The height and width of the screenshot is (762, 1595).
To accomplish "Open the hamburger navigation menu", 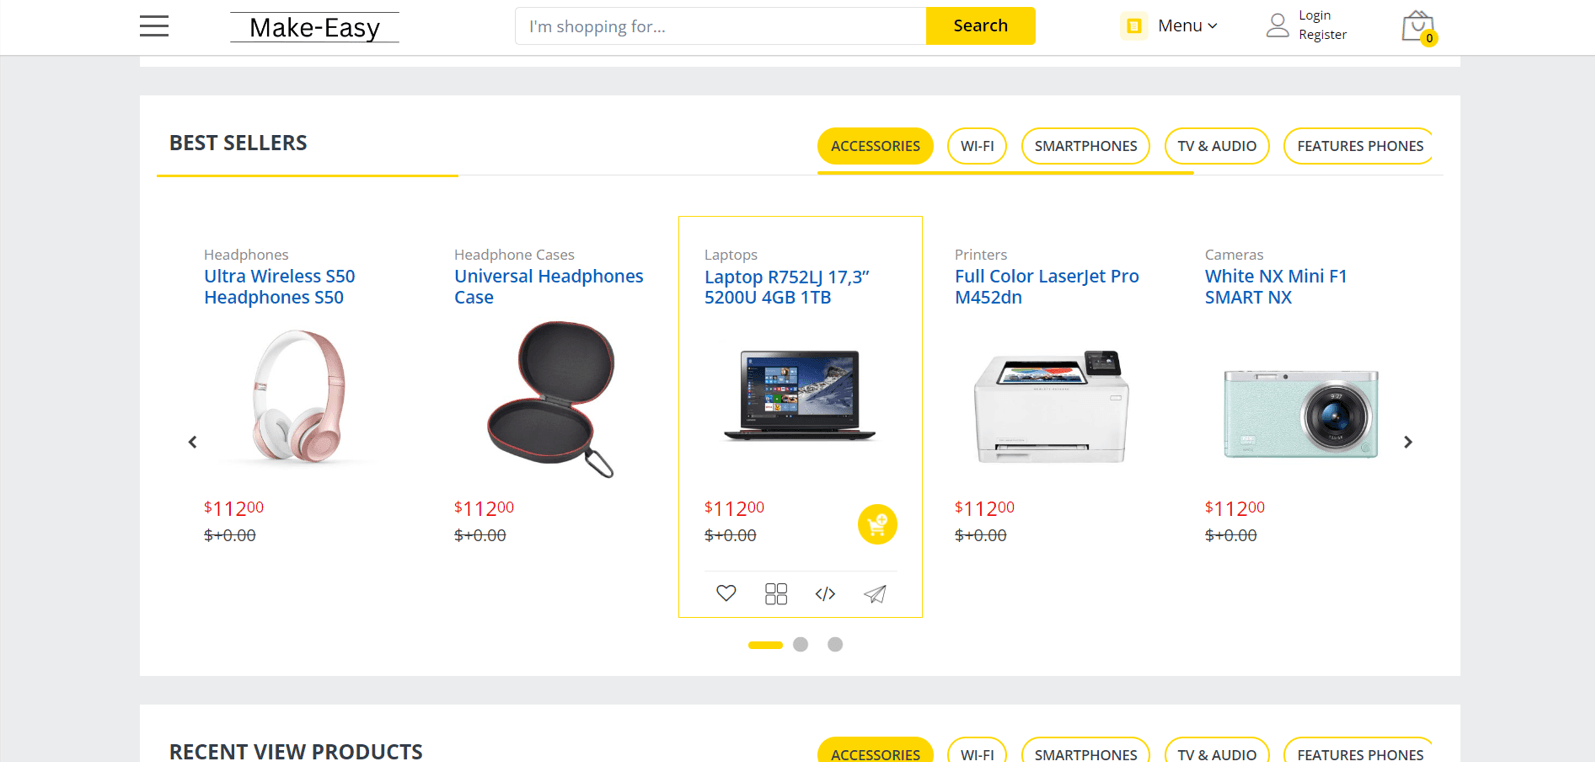I will (x=154, y=26).
